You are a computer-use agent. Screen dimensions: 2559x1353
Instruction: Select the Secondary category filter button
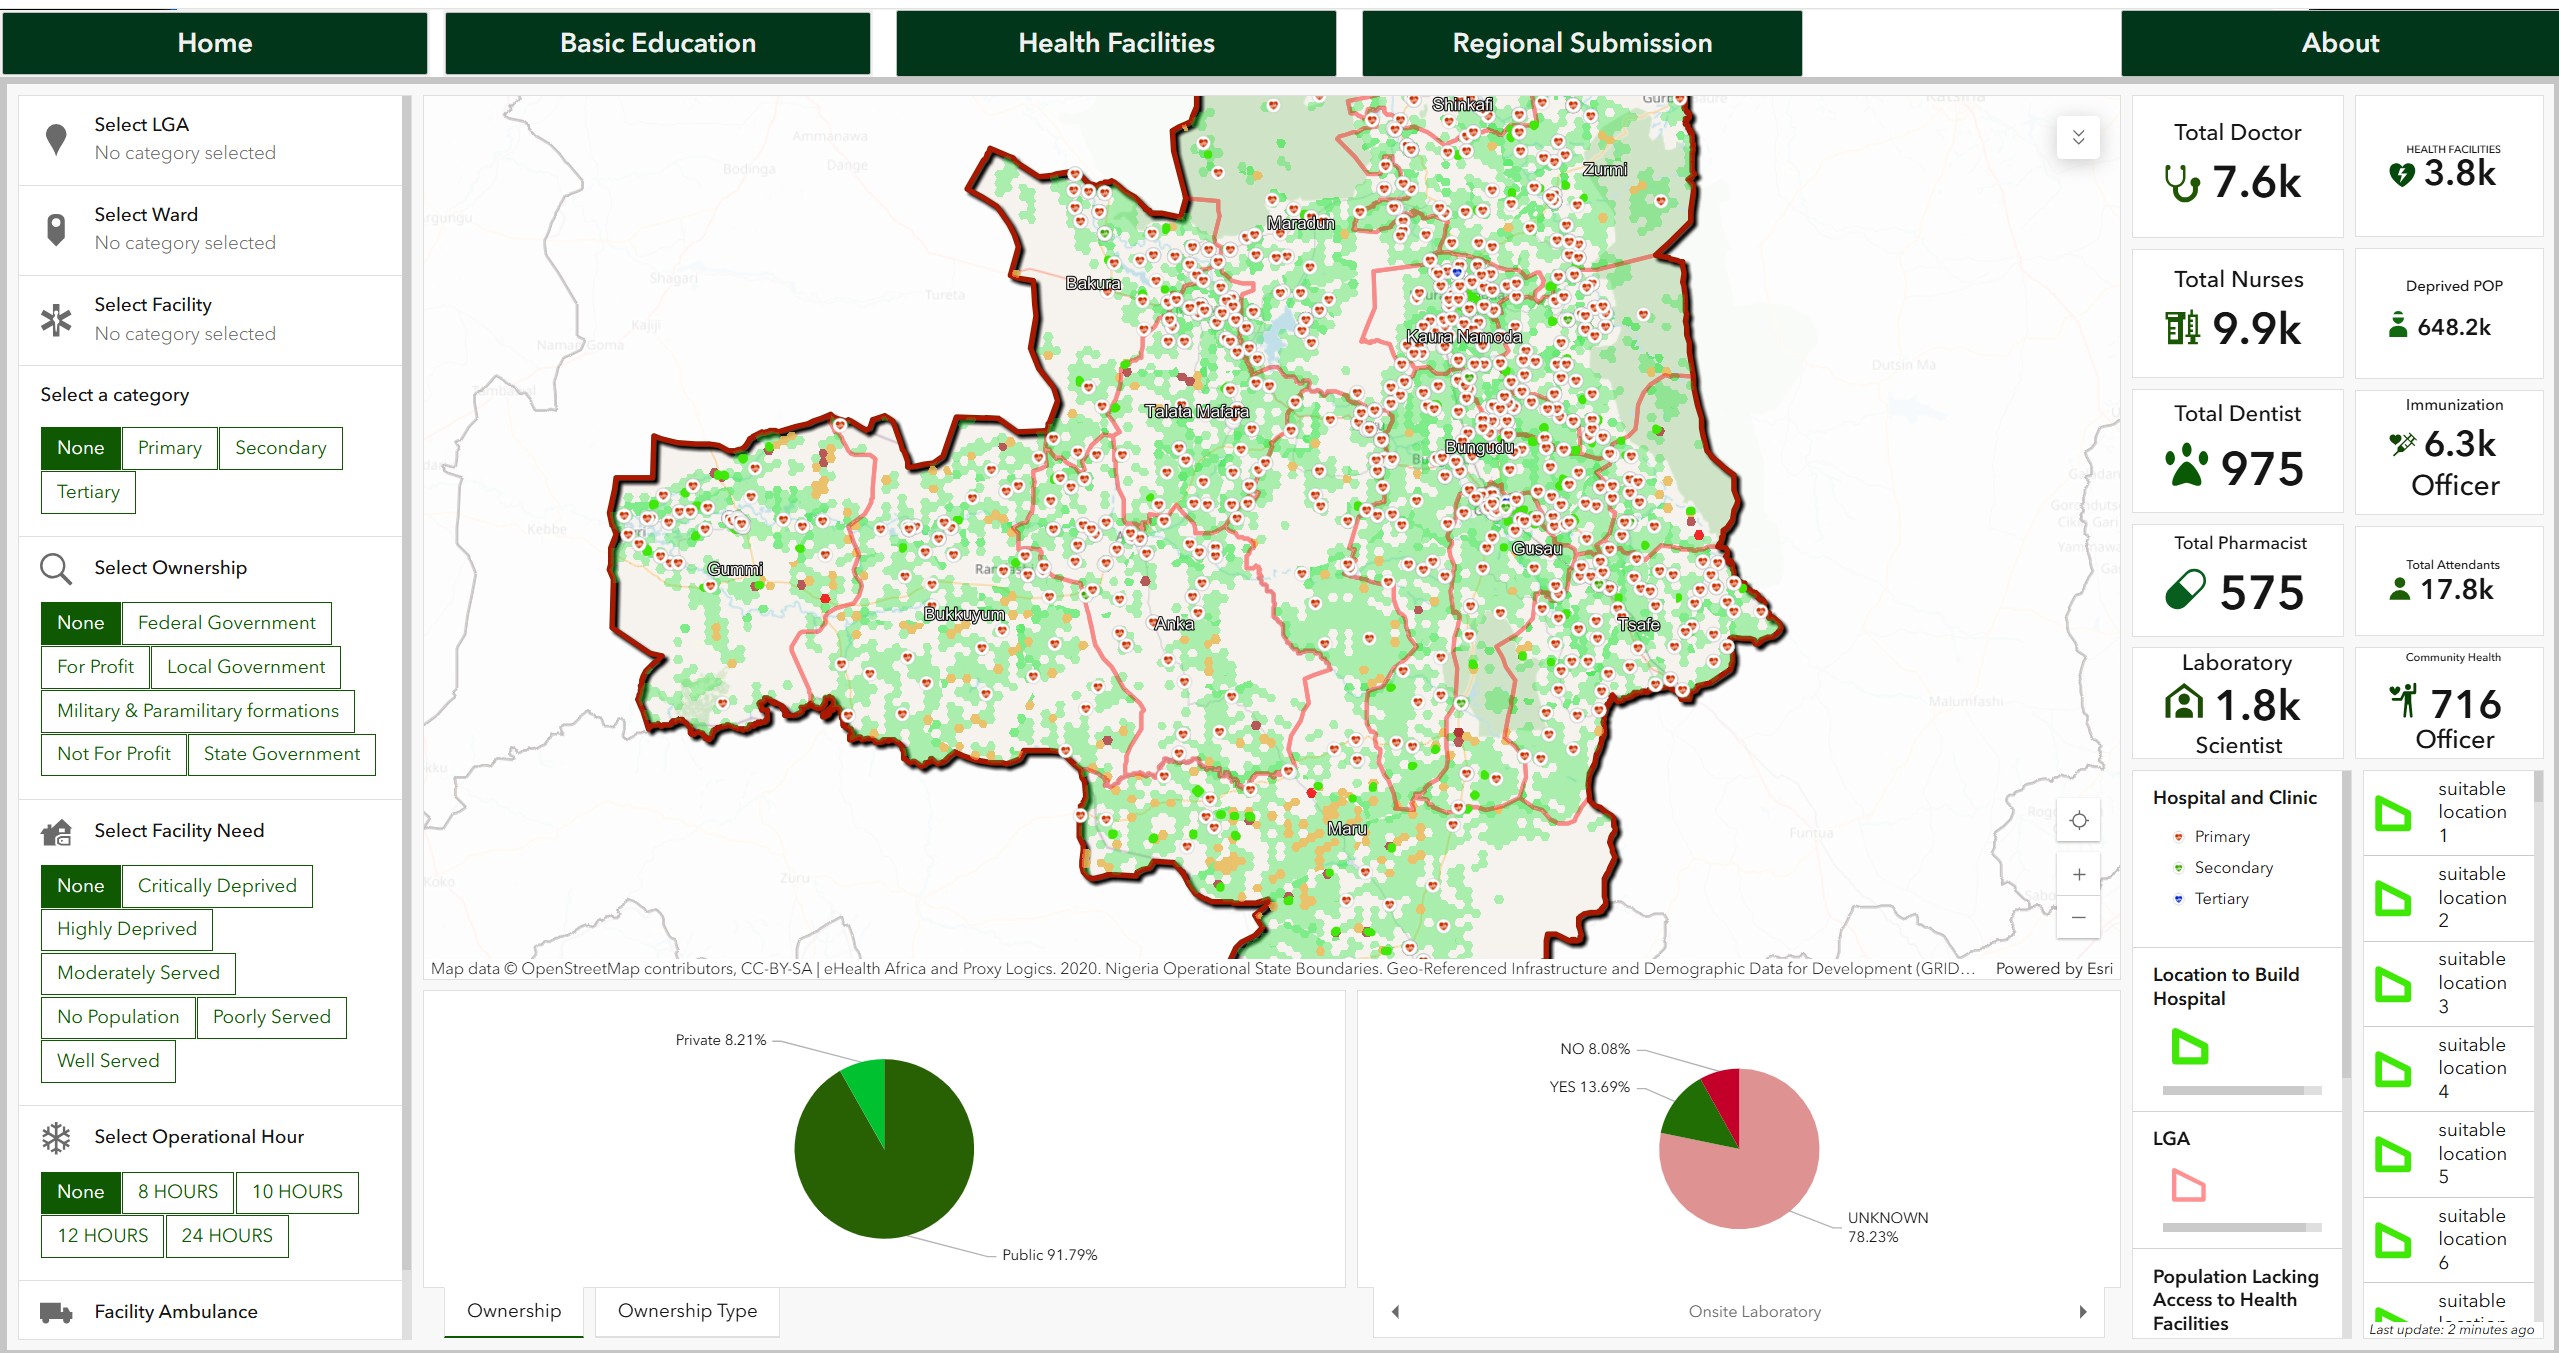[280, 447]
